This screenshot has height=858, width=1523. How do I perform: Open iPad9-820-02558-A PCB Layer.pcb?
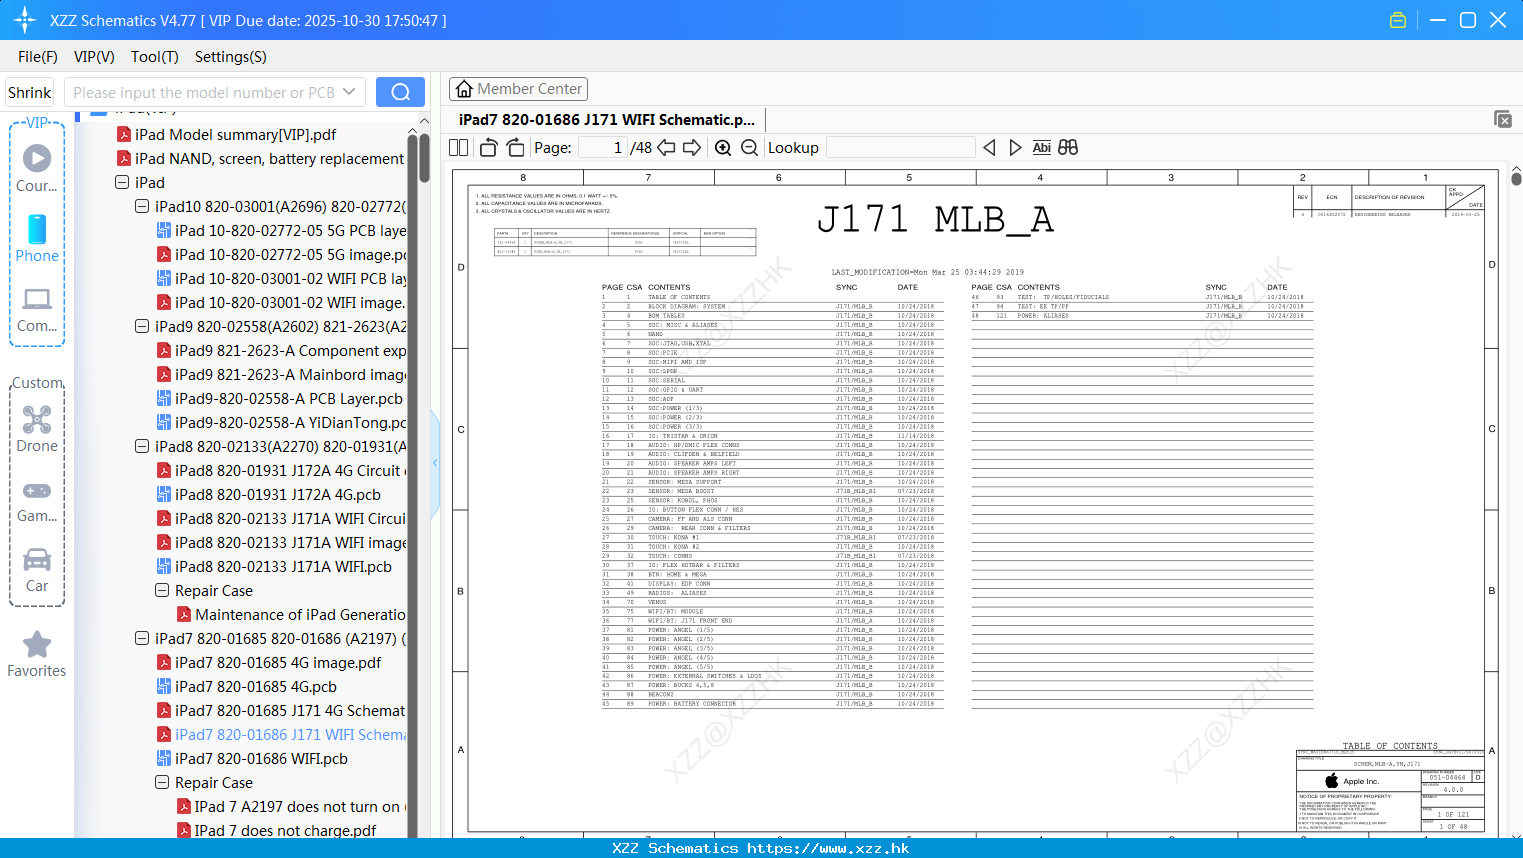point(279,398)
